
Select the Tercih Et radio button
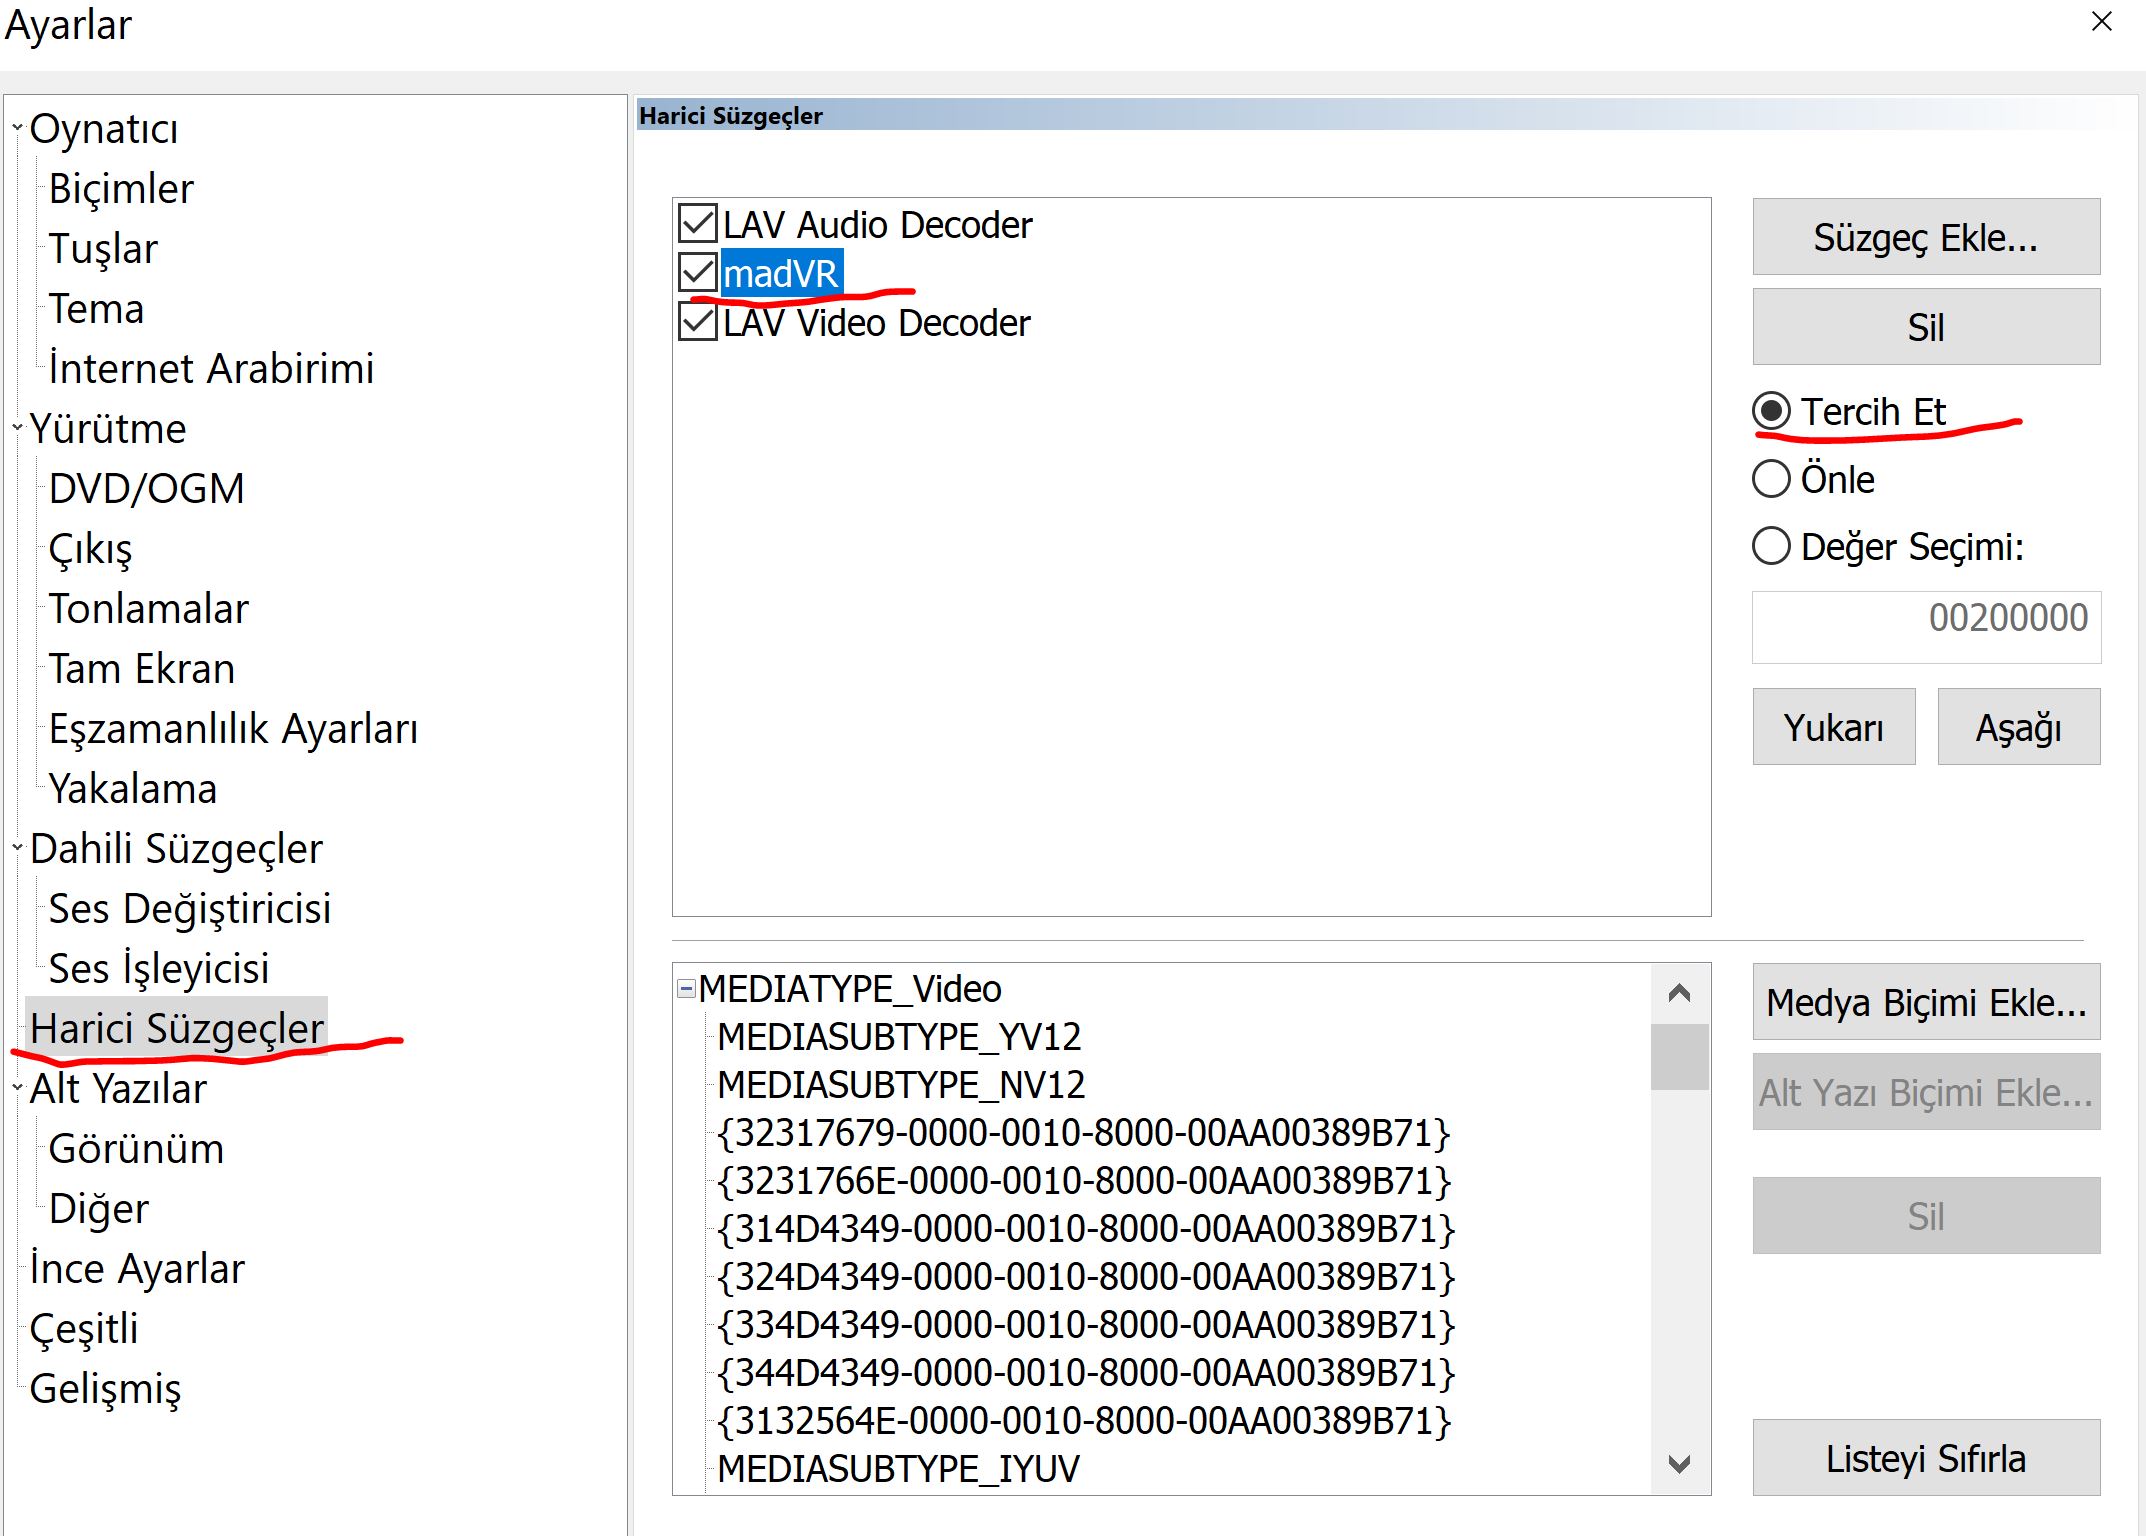point(1771,411)
